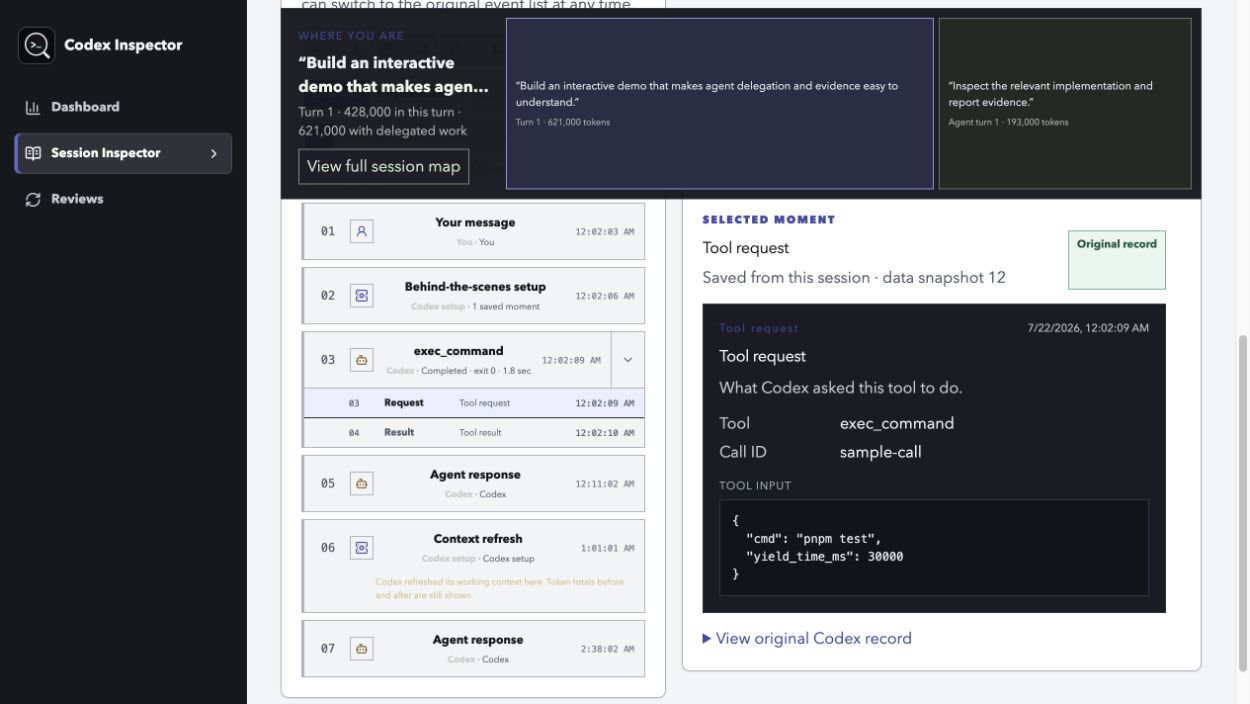Select the Turn 1 621,000 tokens block

tap(720, 103)
